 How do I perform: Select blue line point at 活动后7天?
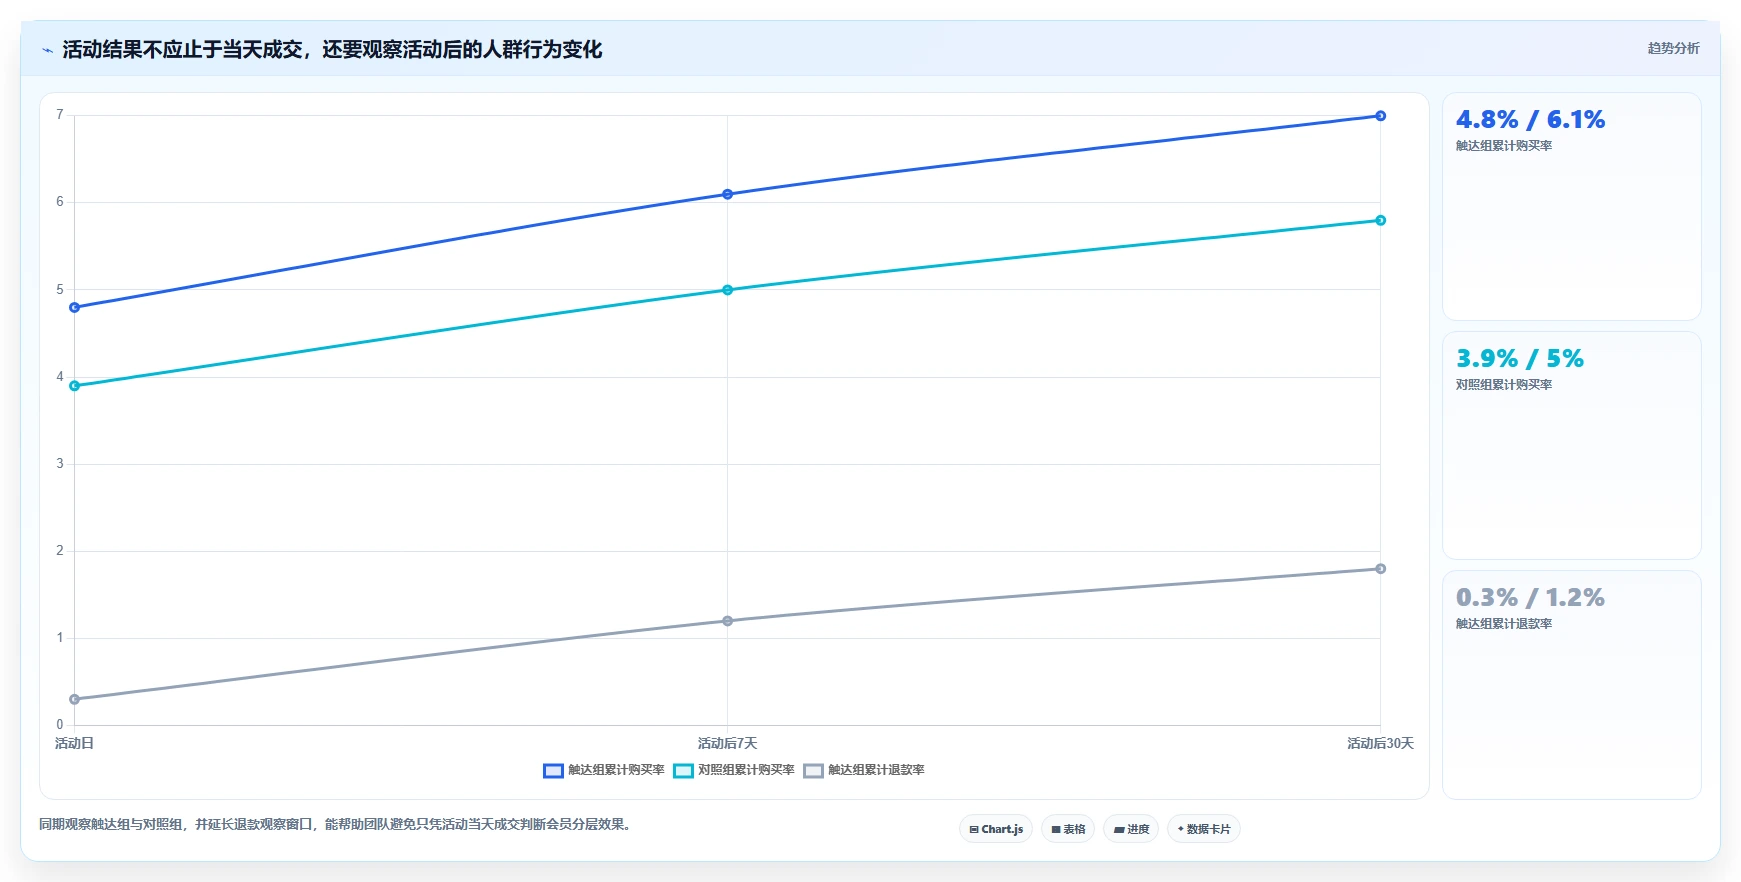pos(727,194)
